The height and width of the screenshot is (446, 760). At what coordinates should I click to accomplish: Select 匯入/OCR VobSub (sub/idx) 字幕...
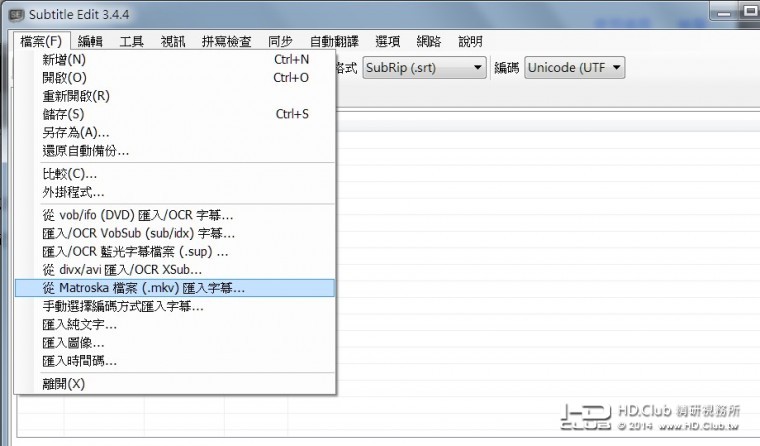coord(175,233)
